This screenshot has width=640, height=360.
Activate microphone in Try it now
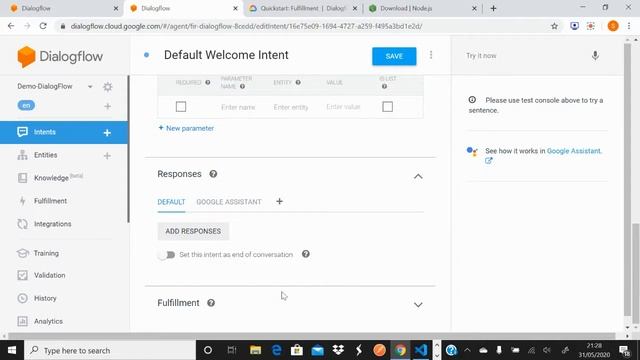coord(595,56)
